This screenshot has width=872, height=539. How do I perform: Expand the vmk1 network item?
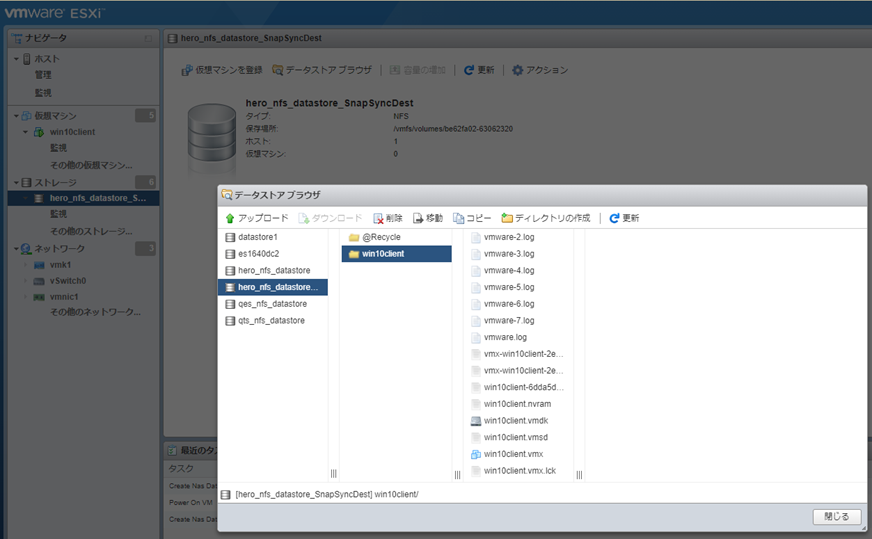[x=26, y=265]
